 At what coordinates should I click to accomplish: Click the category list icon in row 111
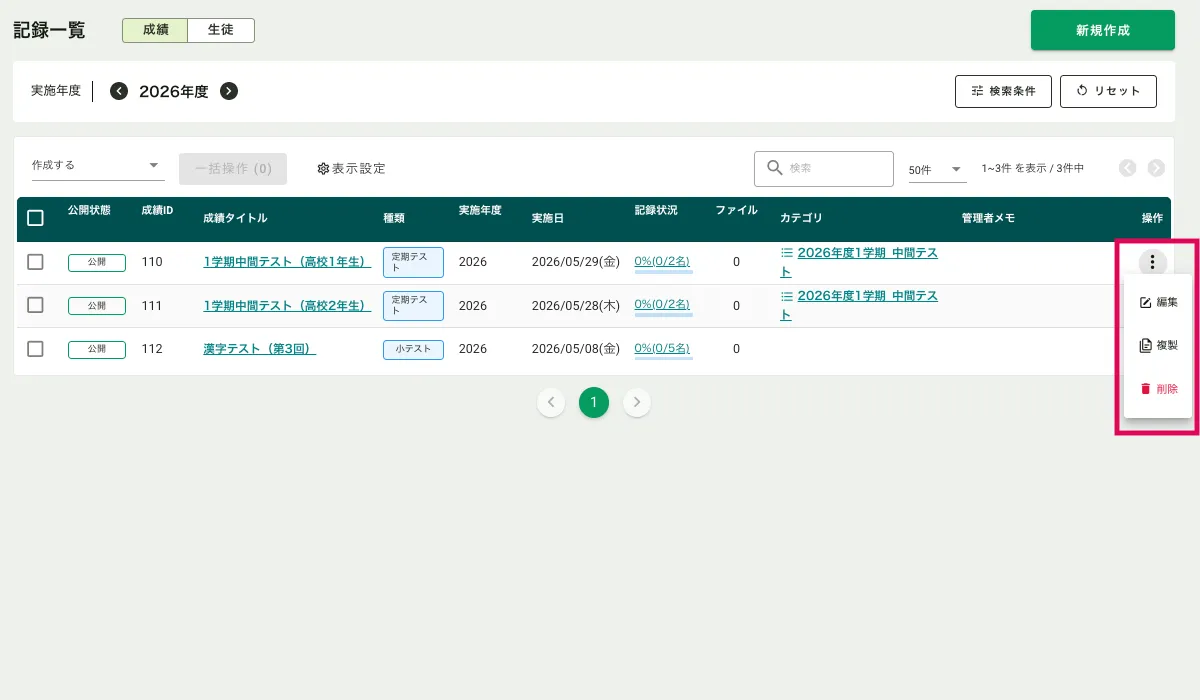786,296
